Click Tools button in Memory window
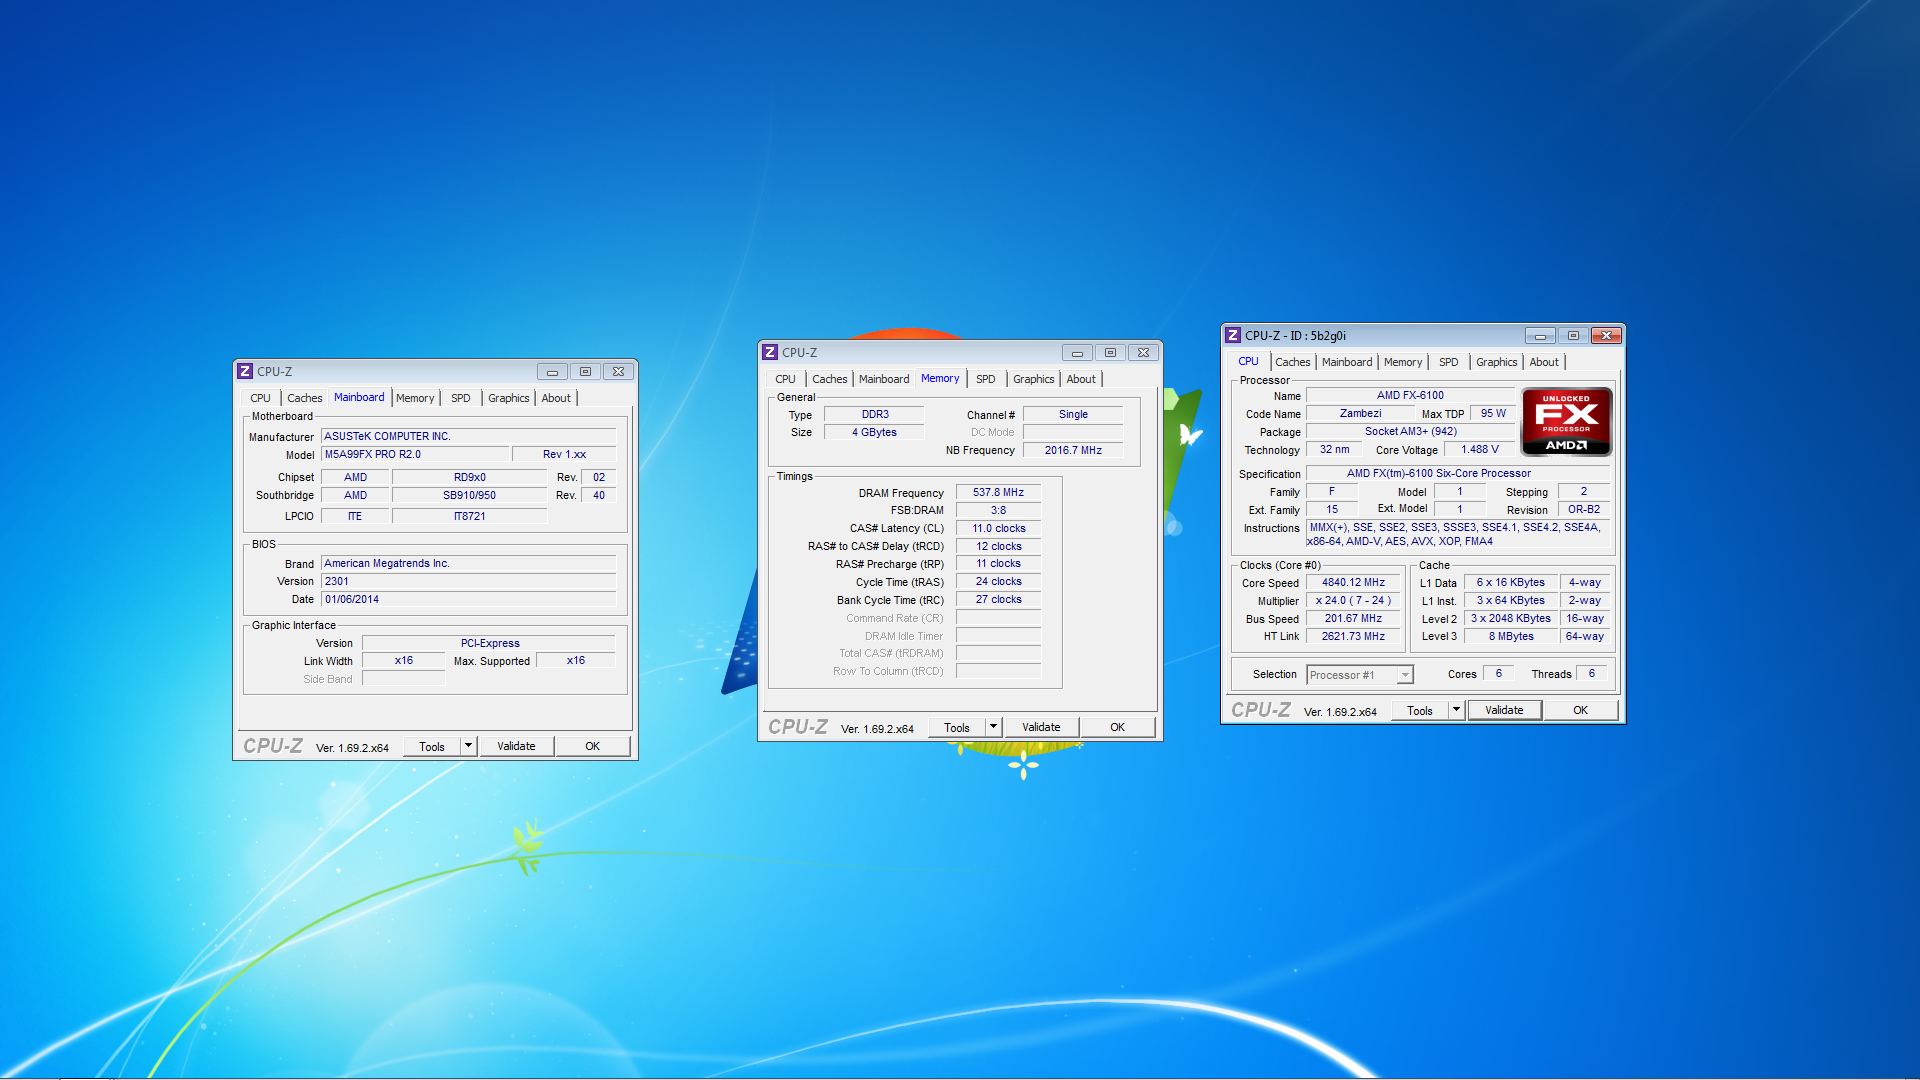This screenshot has width=1920, height=1080. 957,727
